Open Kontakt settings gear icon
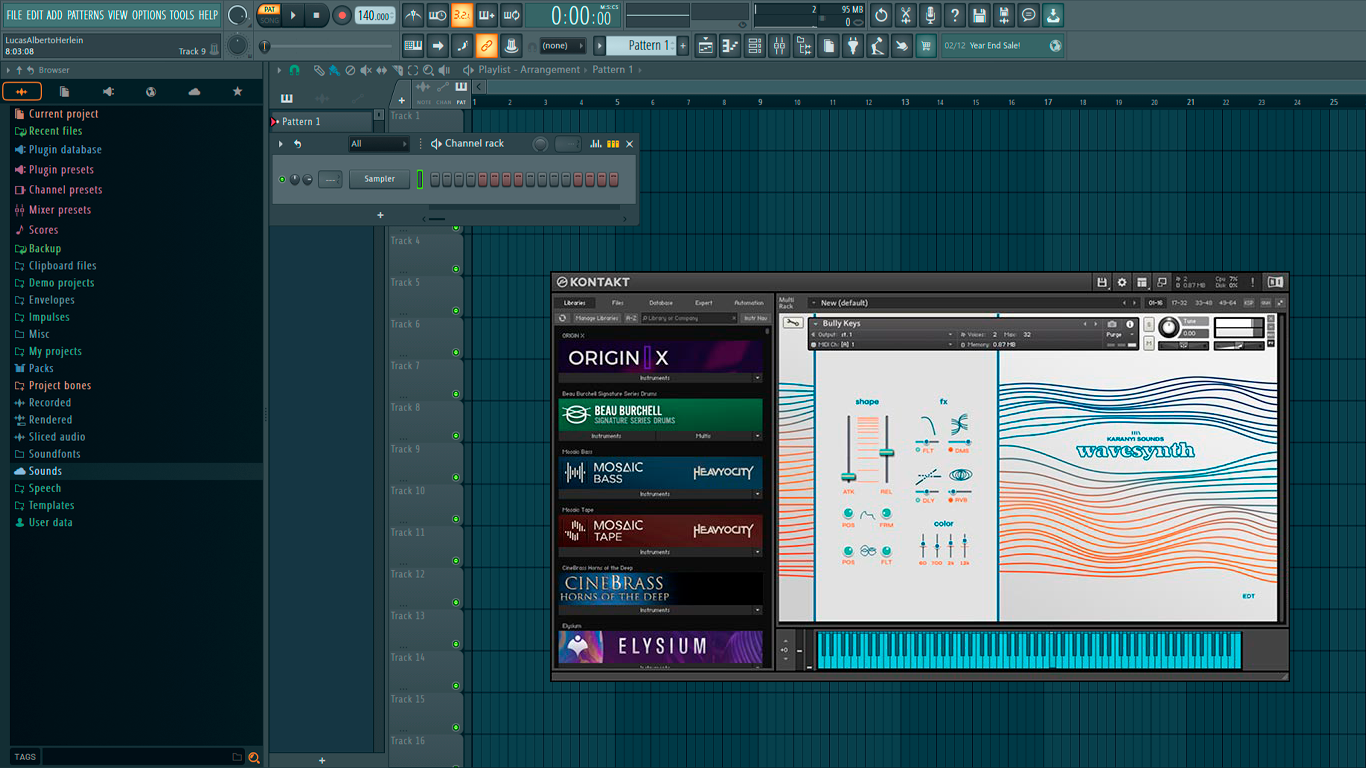 coord(1122,283)
